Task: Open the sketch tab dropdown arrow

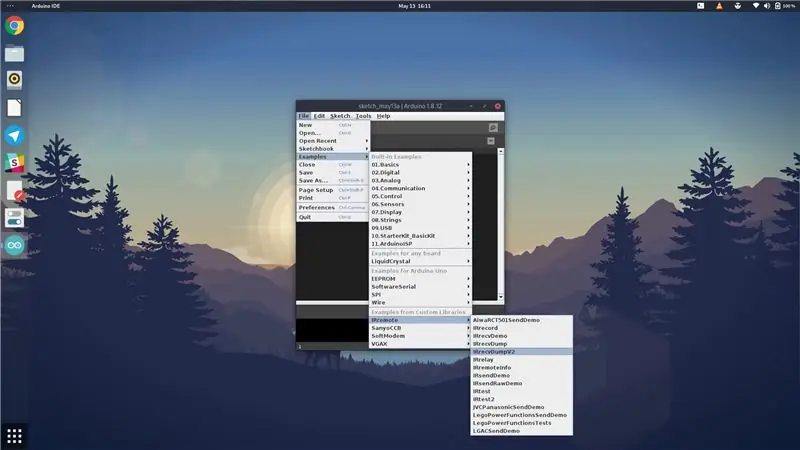Action: (x=491, y=141)
